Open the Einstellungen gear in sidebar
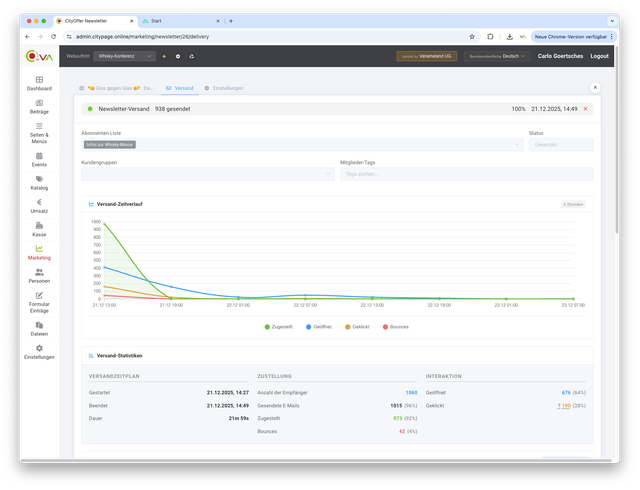 [39, 350]
